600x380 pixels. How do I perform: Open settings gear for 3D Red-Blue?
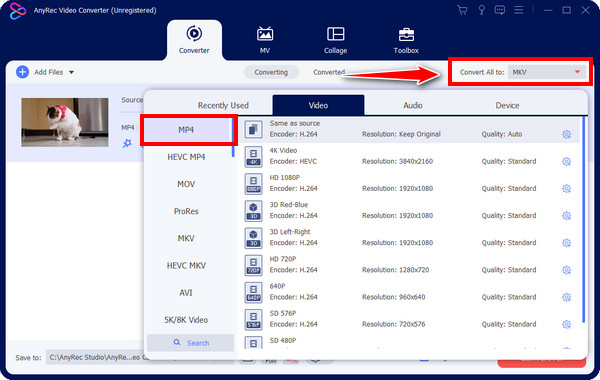pos(566,216)
